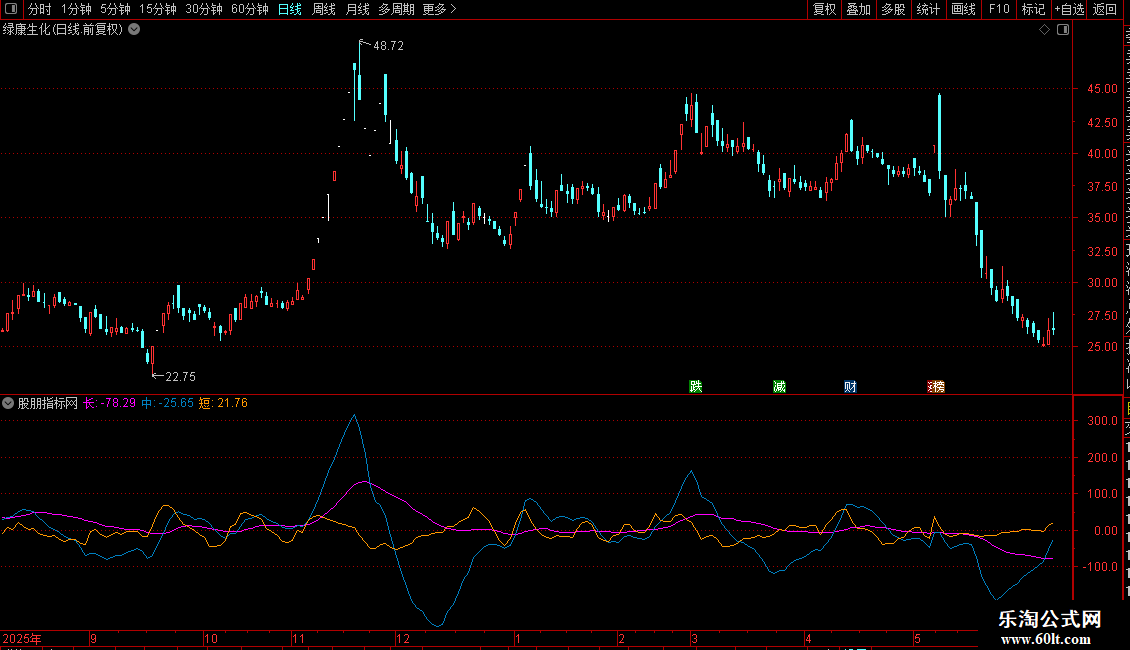Click the 300.0 indicator axis label
This screenshot has width=1130, height=650.
tap(1103, 421)
